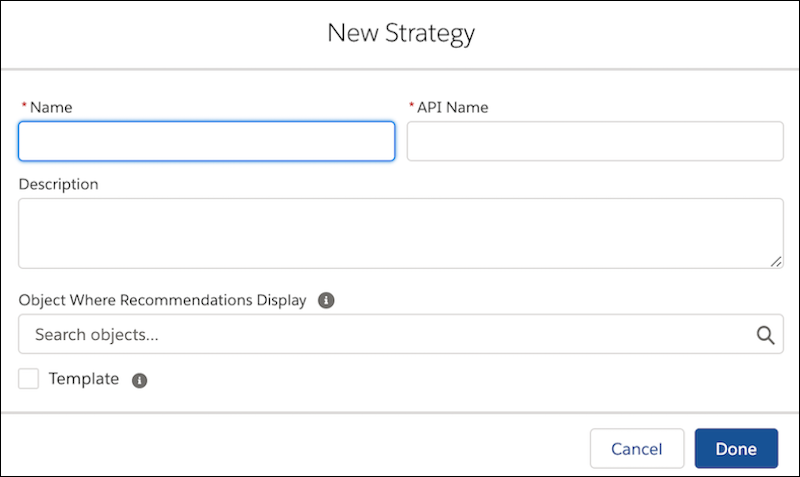Click the New Strategy dialog title
This screenshot has width=800, height=477.
point(401,34)
